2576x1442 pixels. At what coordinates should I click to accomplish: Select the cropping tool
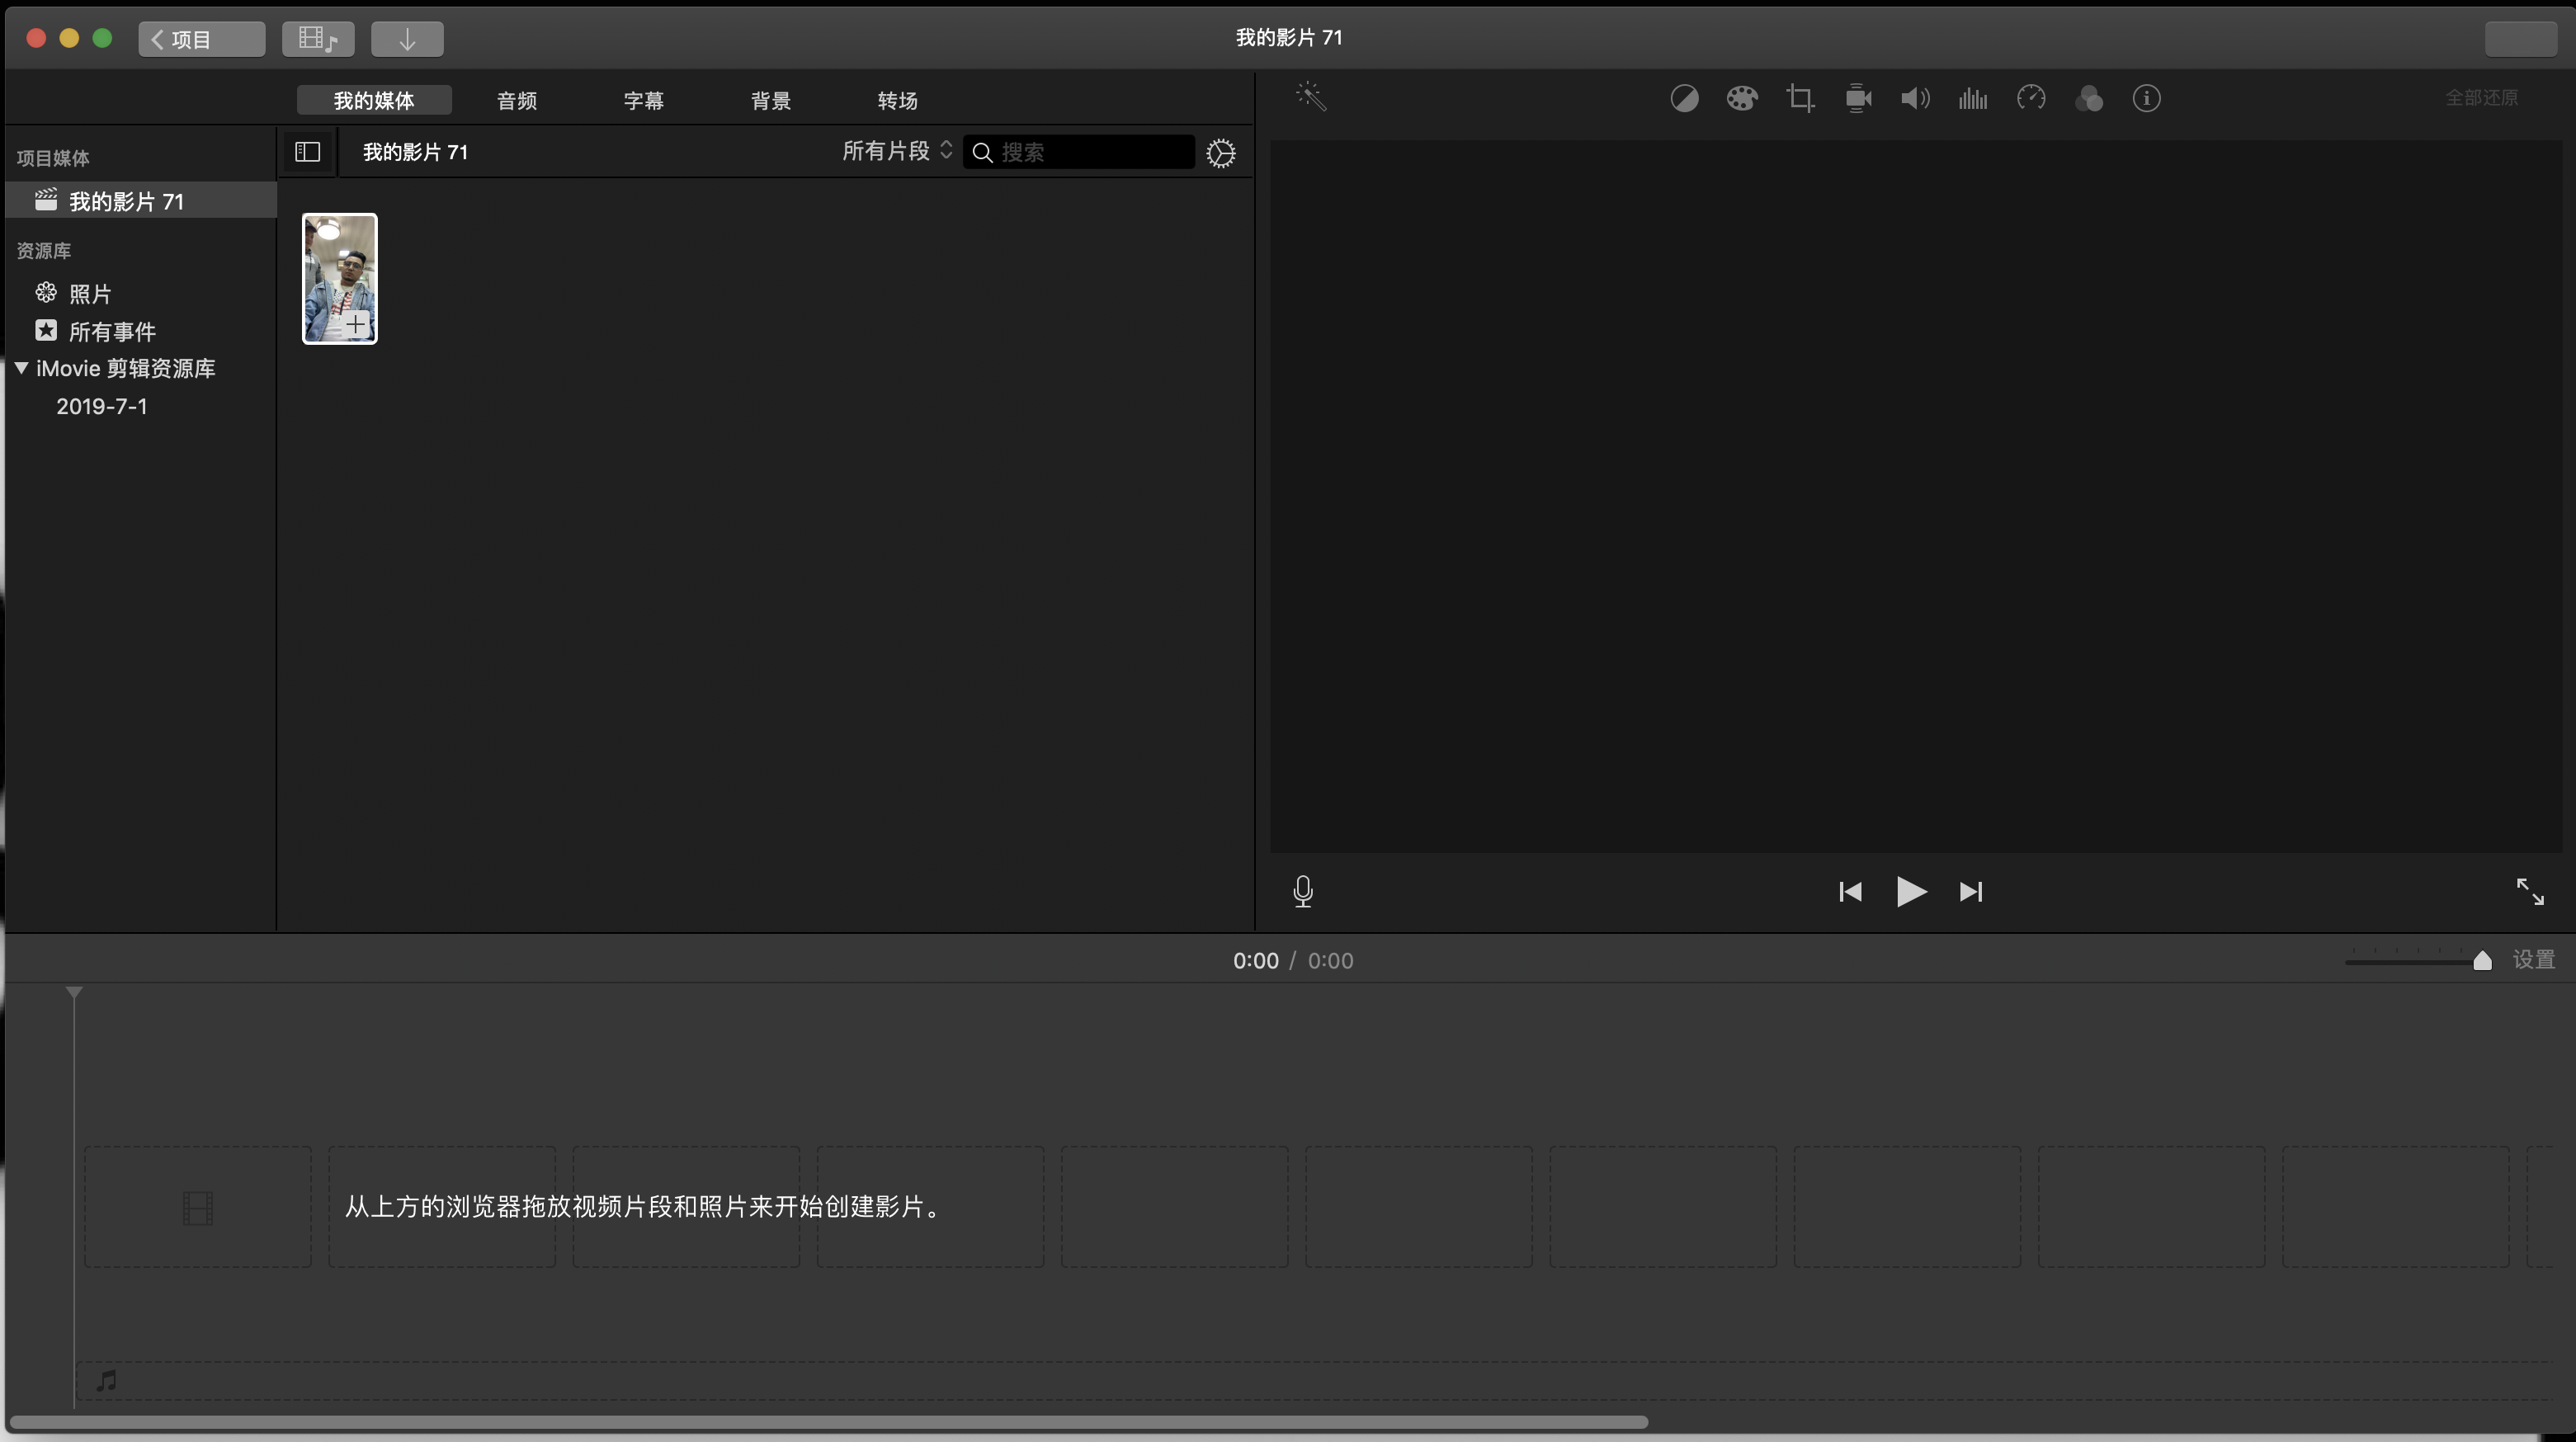tap(1799, 98)
